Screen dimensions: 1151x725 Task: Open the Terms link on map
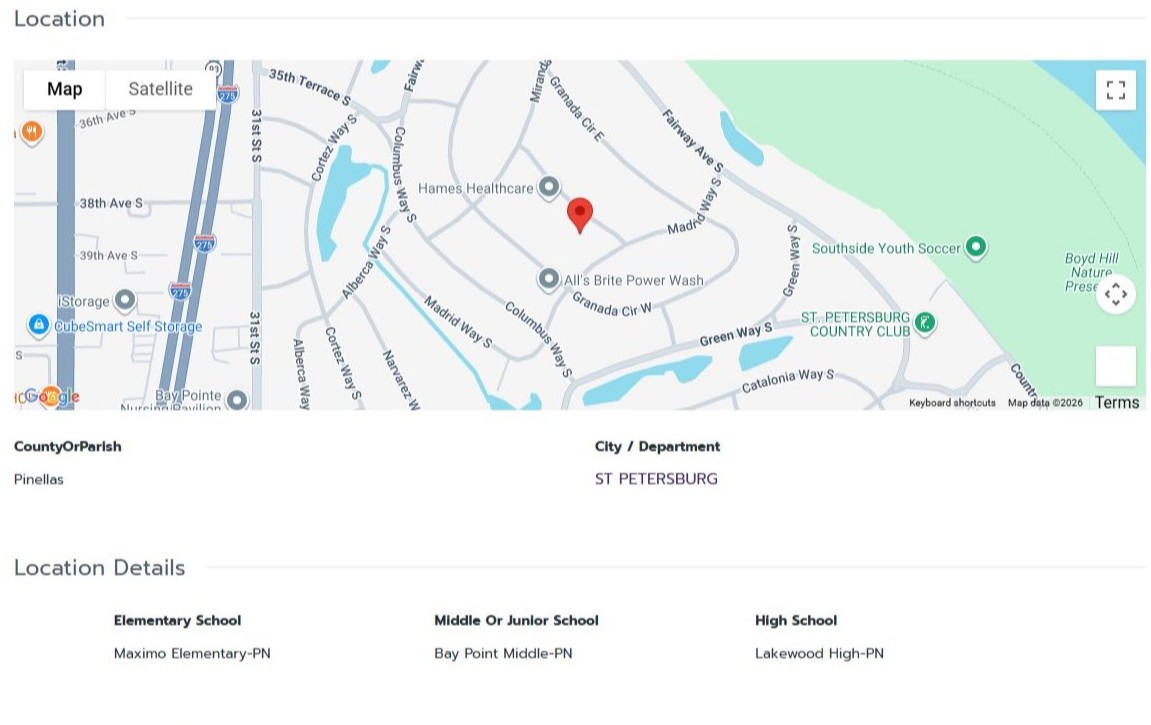click(1116, 402)
